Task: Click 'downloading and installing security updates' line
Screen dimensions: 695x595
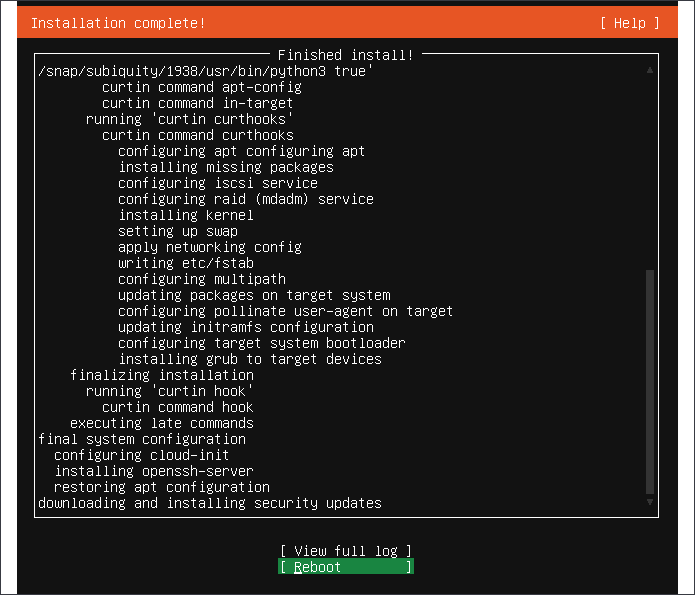Action: [210, 503]
